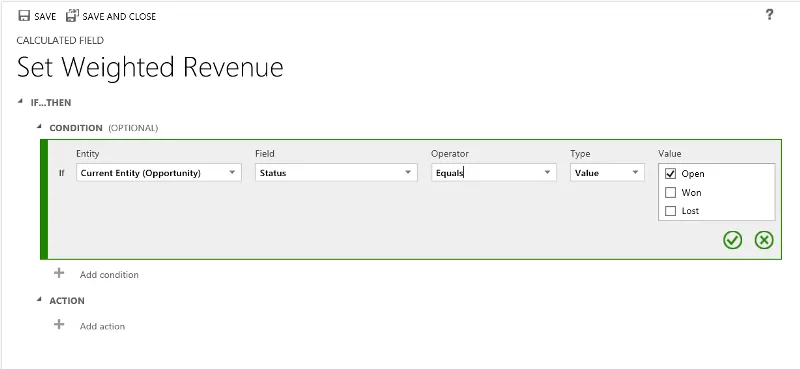Click the Operator column label
Image resolution: width=800 pixels, height=369 pixels.
[x=450, y=153]
